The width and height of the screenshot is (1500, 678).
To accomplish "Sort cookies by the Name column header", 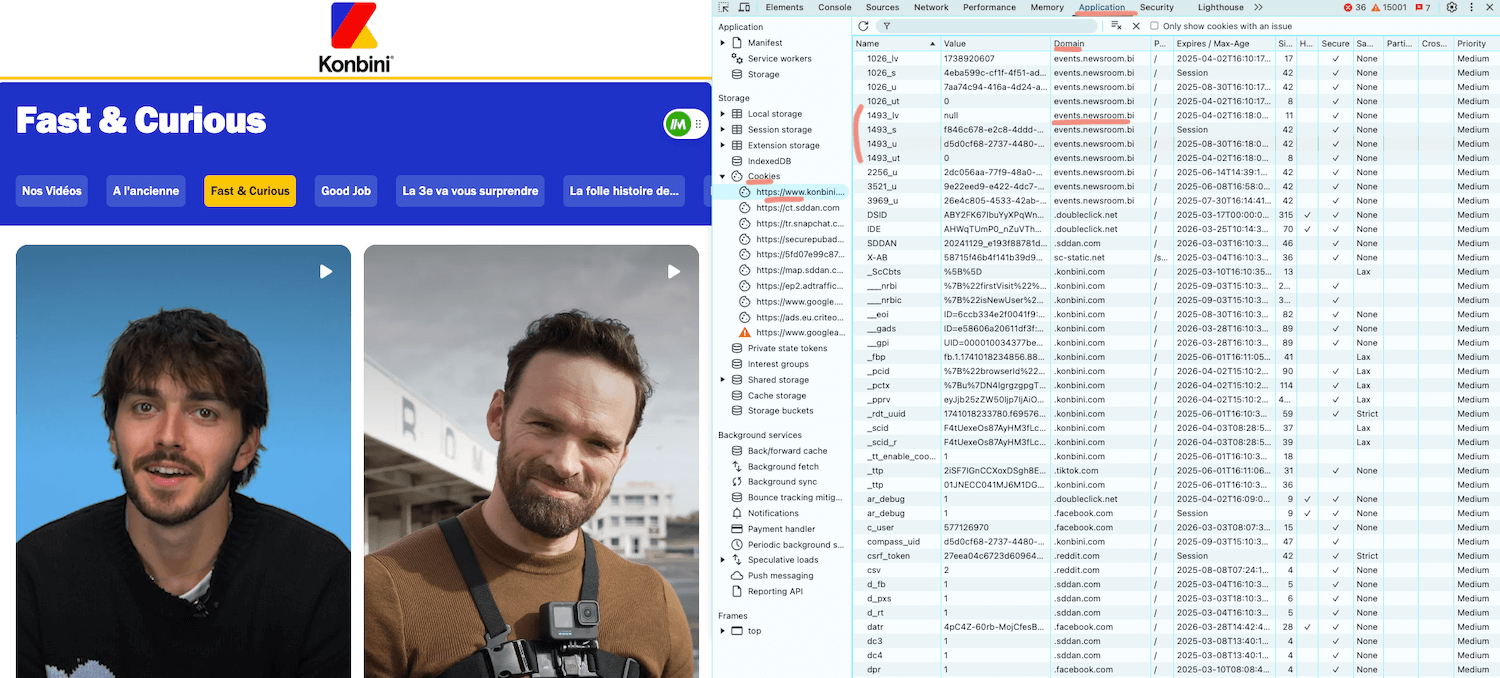I will point(897,44).
